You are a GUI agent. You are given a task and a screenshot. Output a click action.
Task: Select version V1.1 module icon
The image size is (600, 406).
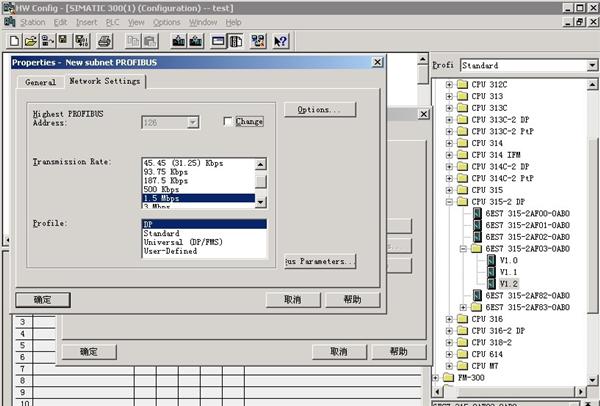[x=491, y=272]
